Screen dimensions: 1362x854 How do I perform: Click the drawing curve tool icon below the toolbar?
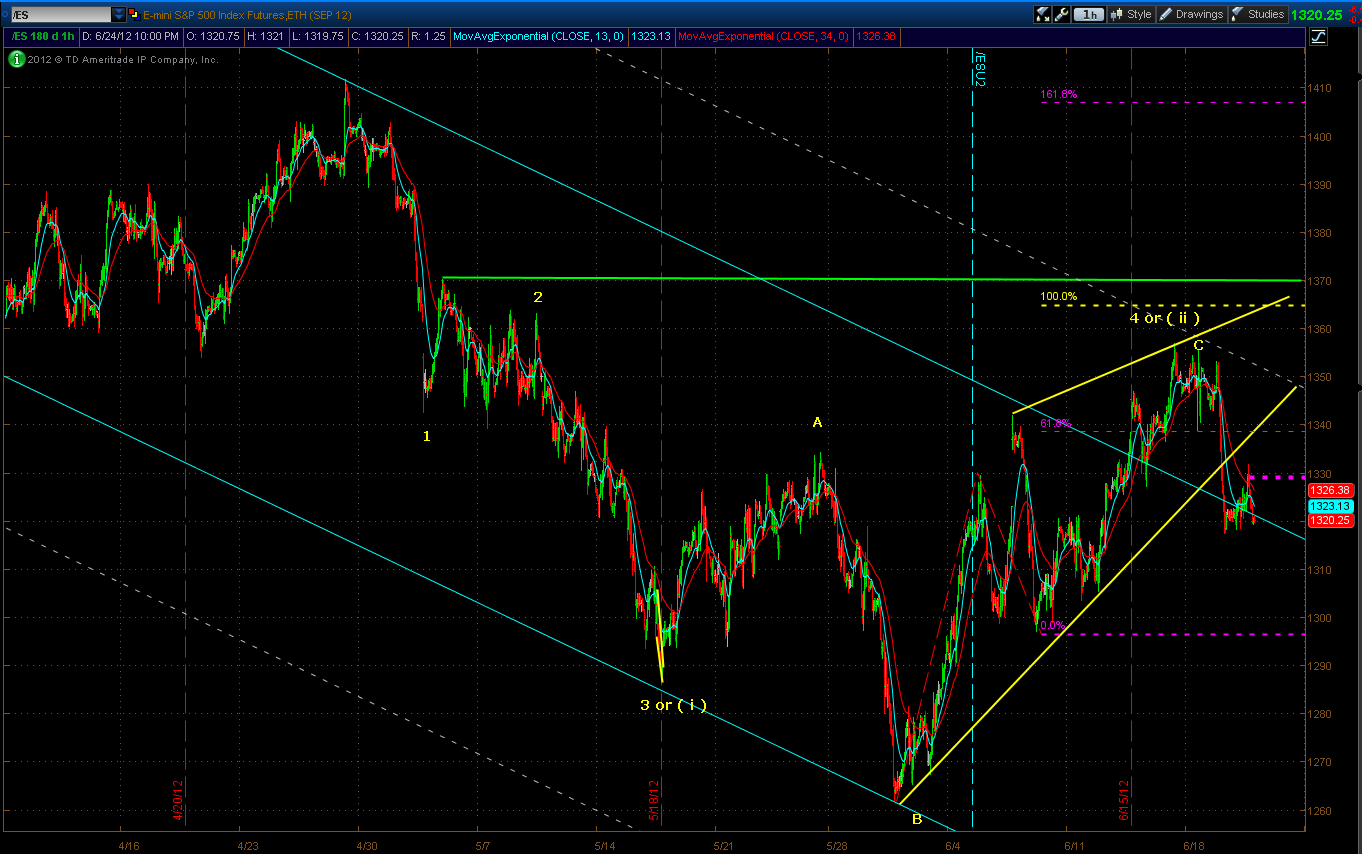pos(1318,37)
